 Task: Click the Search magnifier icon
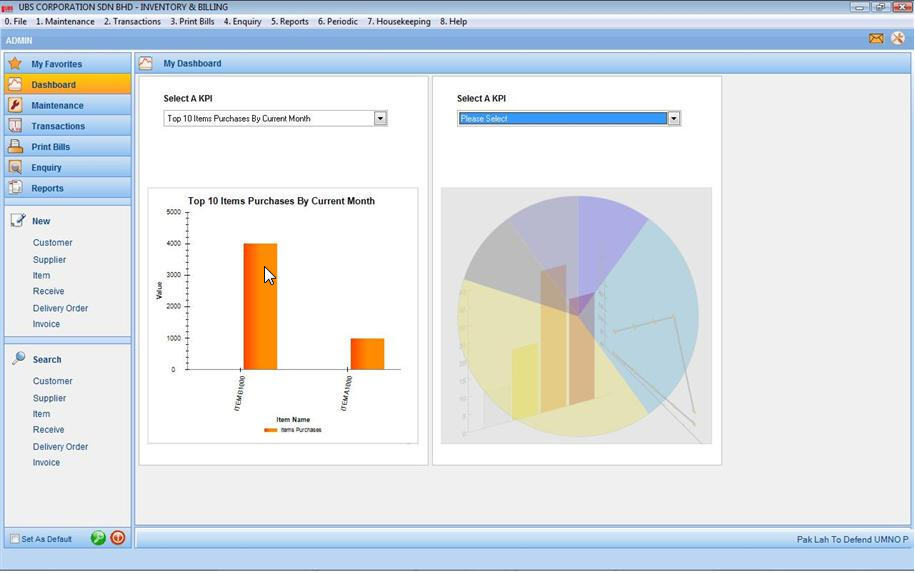point(18,358)
